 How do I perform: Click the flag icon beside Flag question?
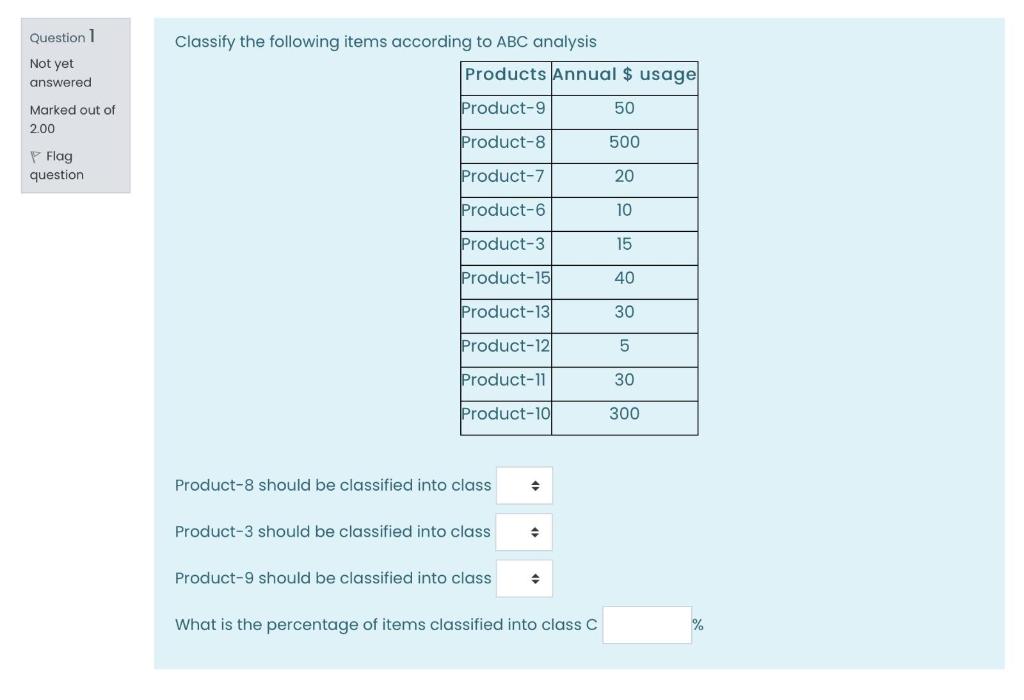coord(37,156)
